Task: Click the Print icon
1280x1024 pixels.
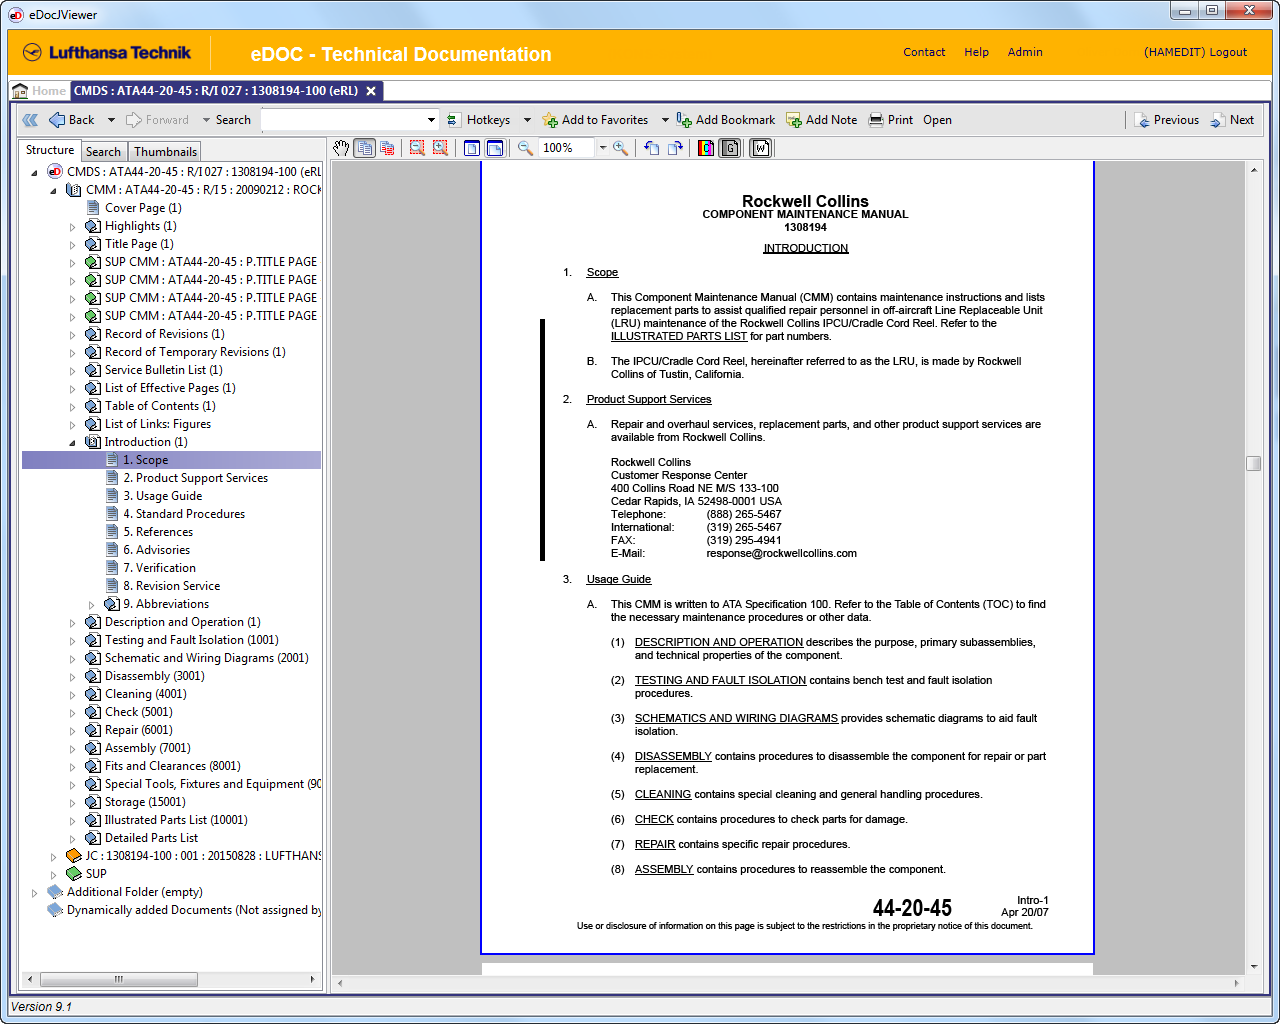Action: [x=876, y=120]
